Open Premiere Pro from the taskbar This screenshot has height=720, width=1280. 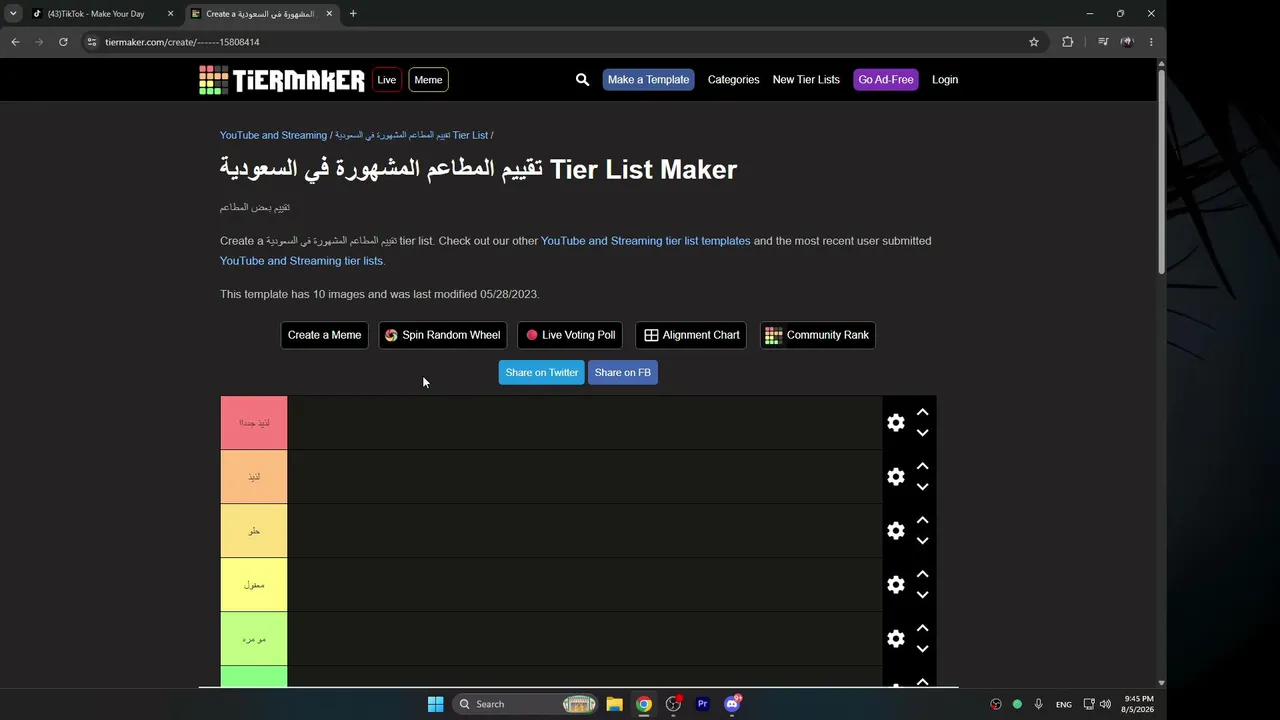pos(703,704)
